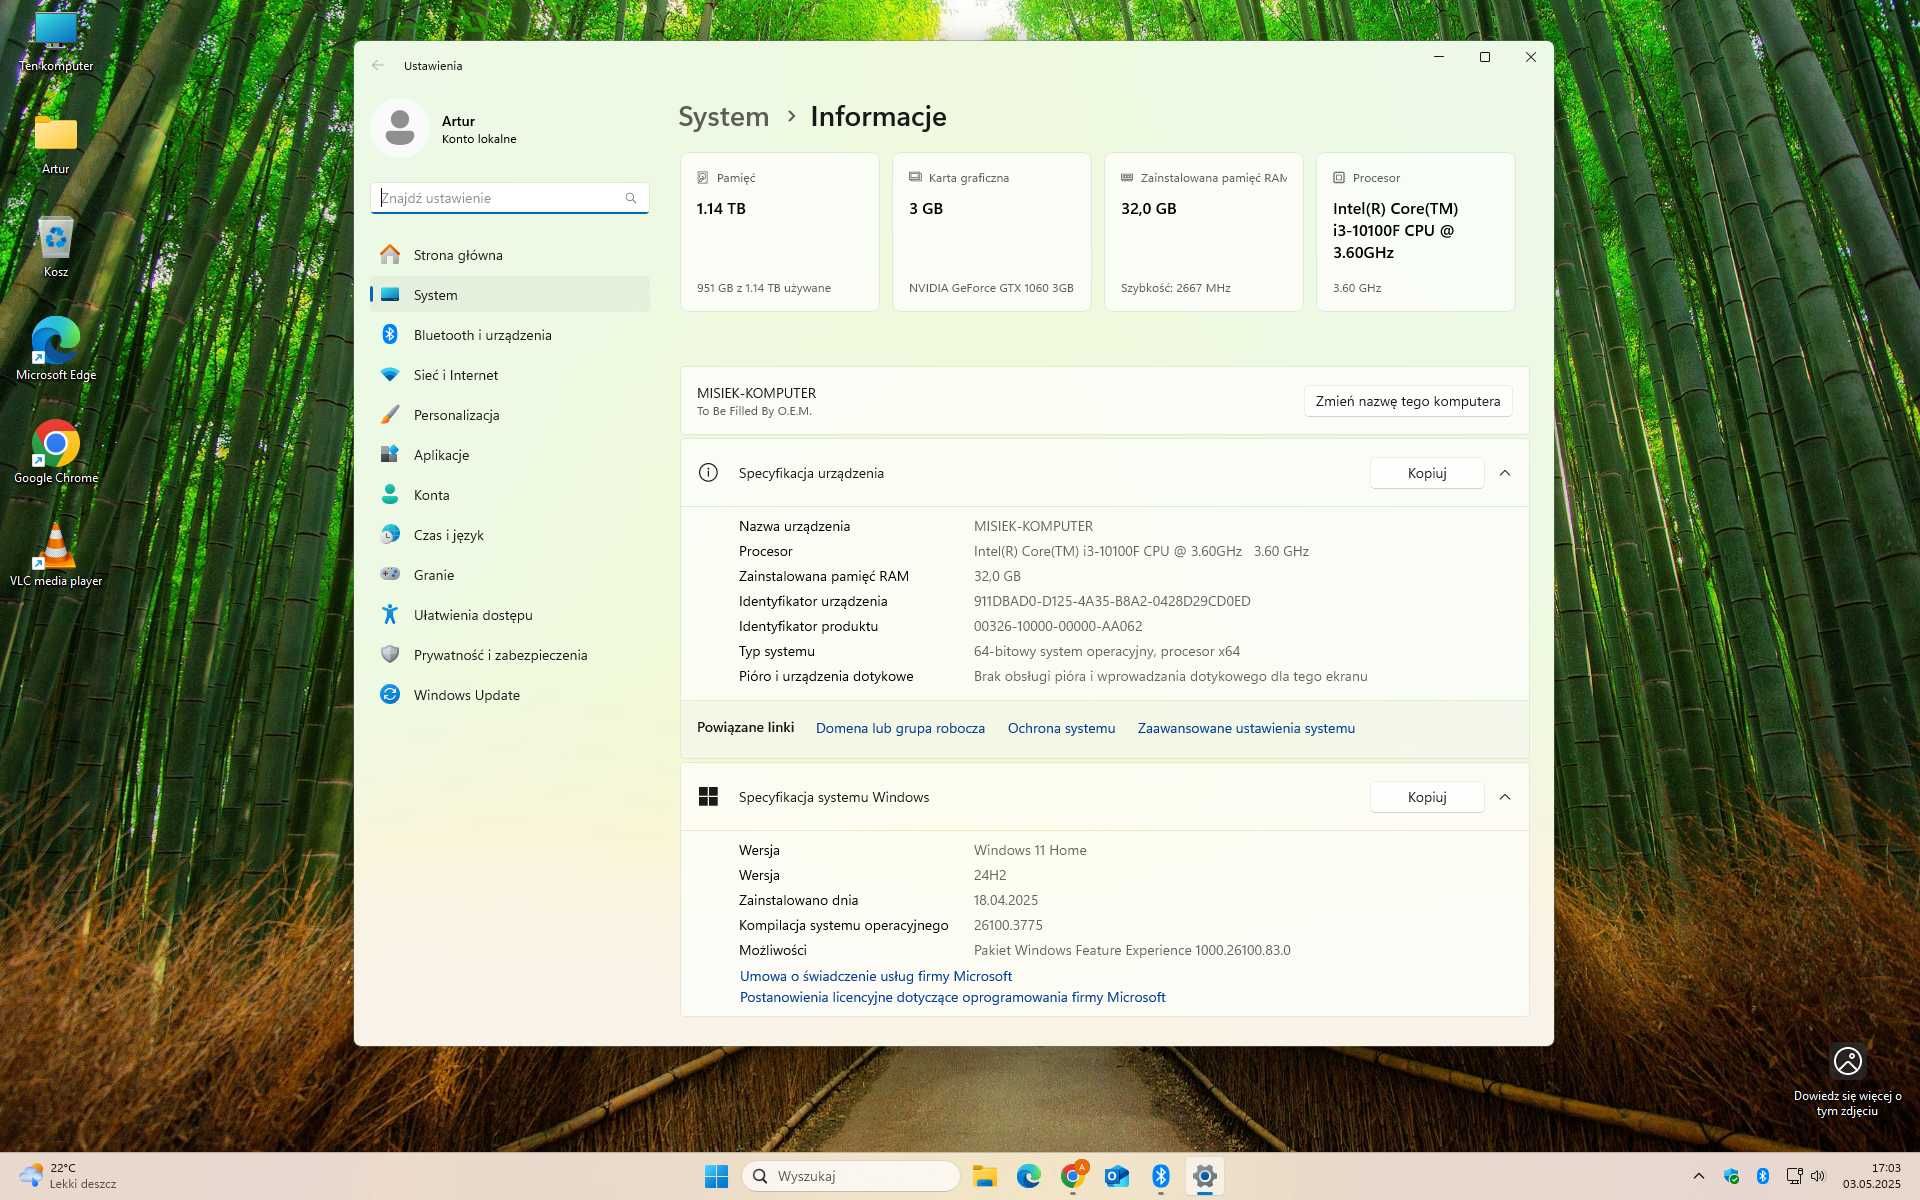Select Google Chrome desktop shortcut

pos(56,453)
